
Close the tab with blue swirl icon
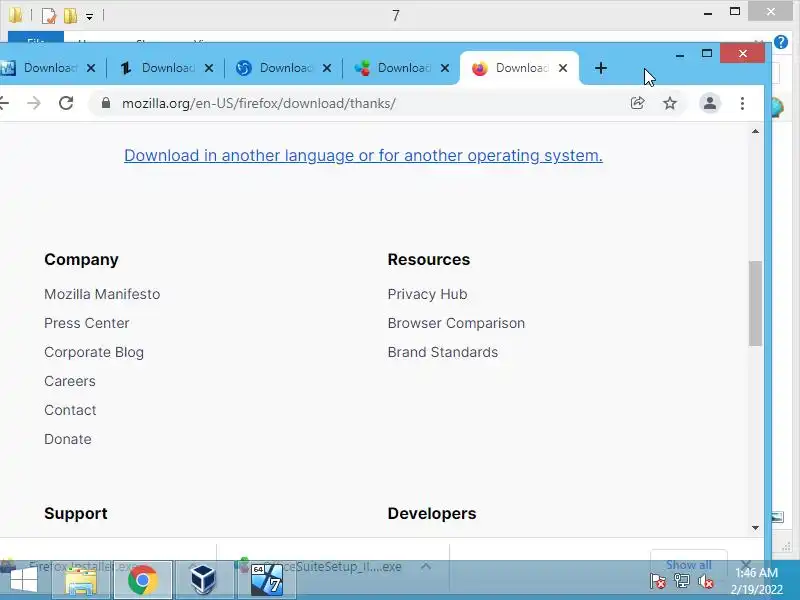pyautogui.click(x=327, y=68)
